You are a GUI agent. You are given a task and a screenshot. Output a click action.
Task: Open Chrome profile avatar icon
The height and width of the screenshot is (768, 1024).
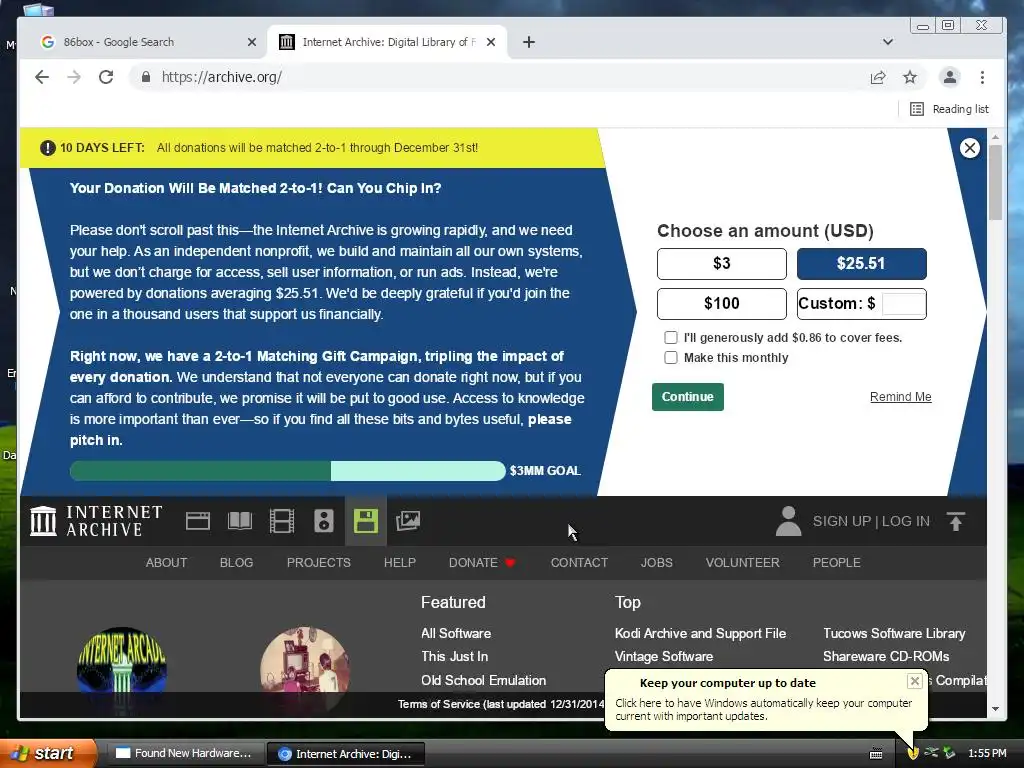[x=950, y=77]
